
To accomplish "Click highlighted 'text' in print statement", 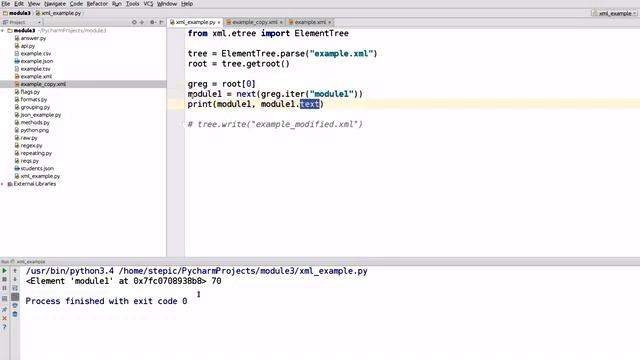I will tap(309, 104).
